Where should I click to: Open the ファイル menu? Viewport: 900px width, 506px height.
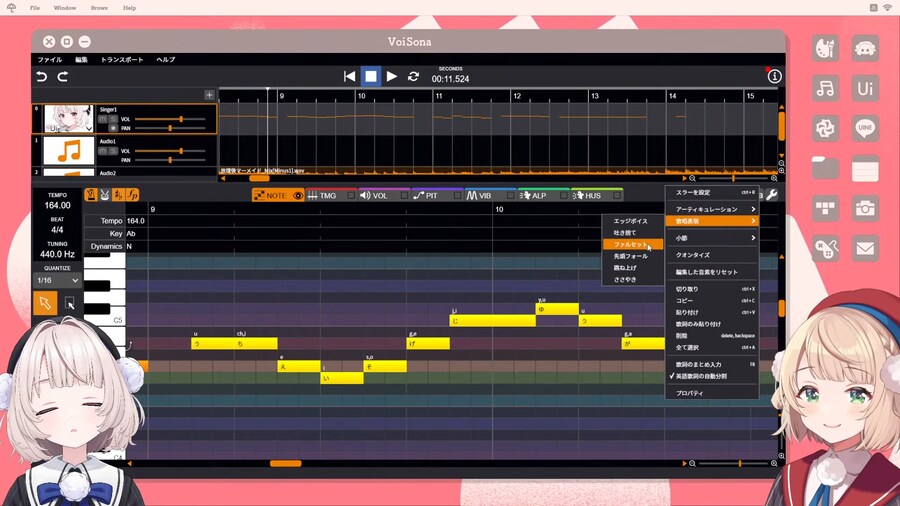tap(50, 60)
